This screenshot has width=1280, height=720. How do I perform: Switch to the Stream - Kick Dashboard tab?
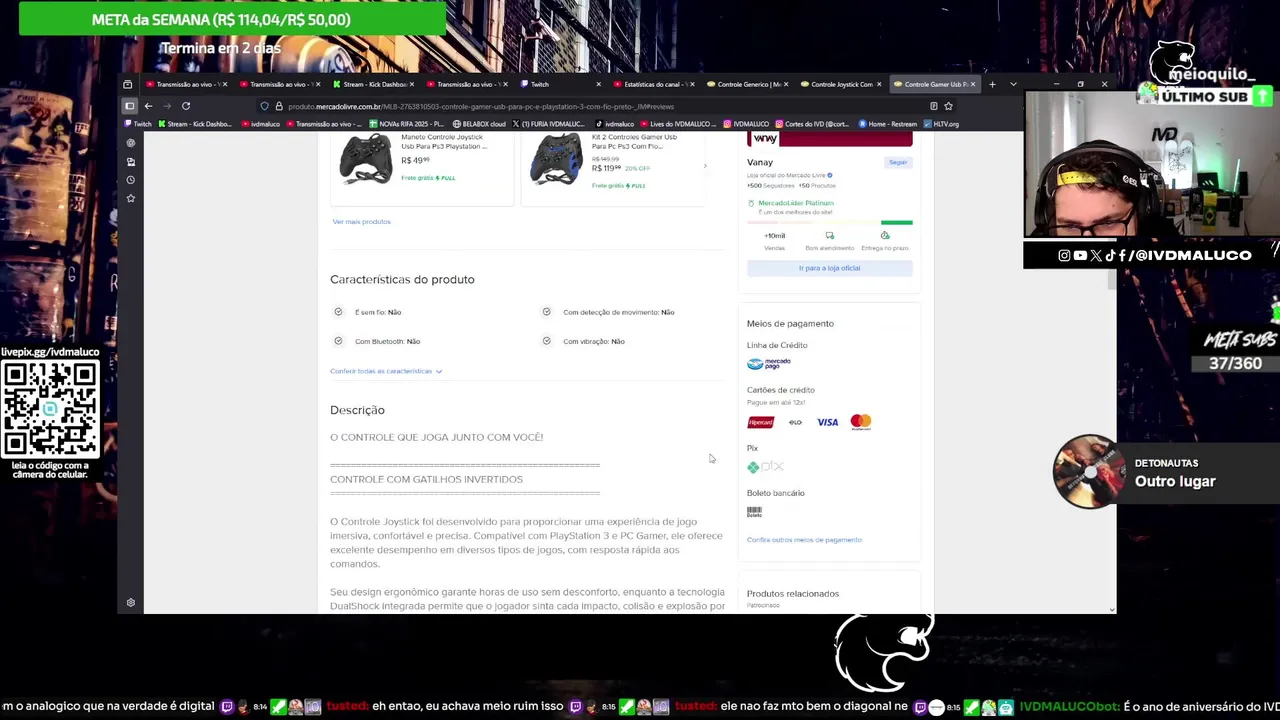[x=375, y=84]
